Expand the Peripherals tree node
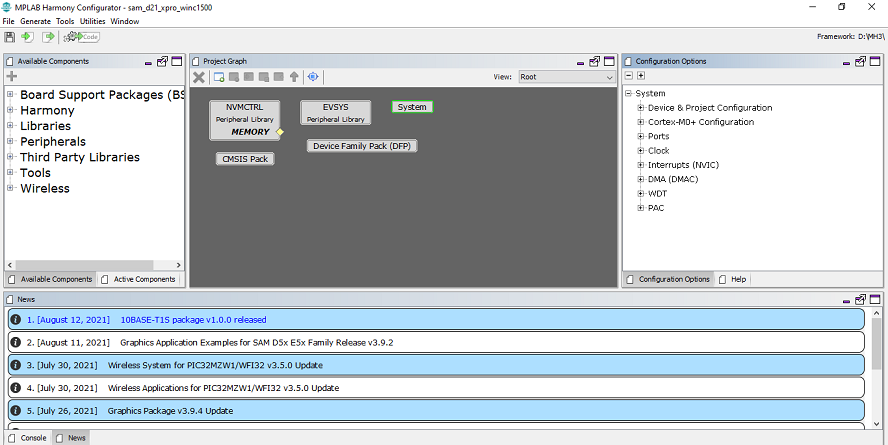This screenshot has width=888, height=445. click(x=10, y=142)
